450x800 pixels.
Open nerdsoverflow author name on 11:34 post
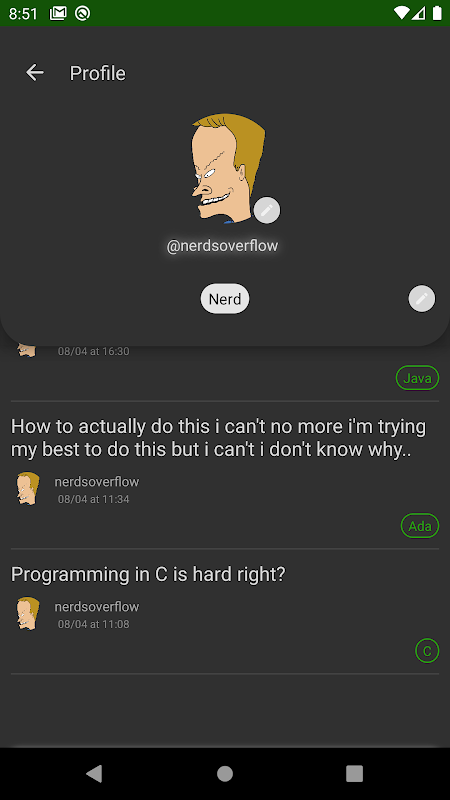pos(97,482)
